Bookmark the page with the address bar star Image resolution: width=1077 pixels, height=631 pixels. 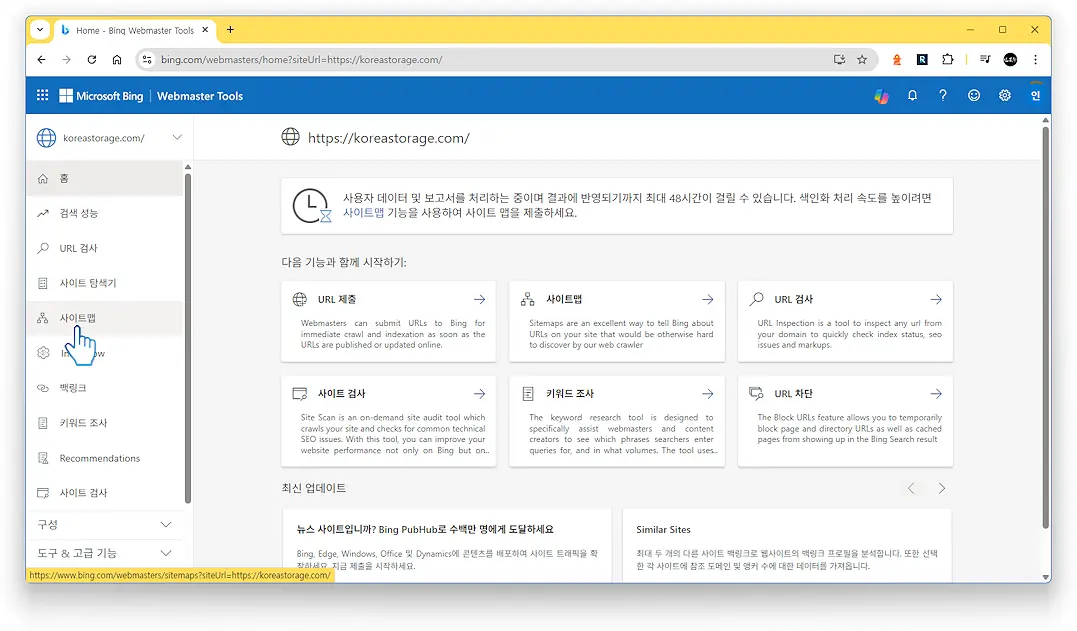tap(863, 59)
